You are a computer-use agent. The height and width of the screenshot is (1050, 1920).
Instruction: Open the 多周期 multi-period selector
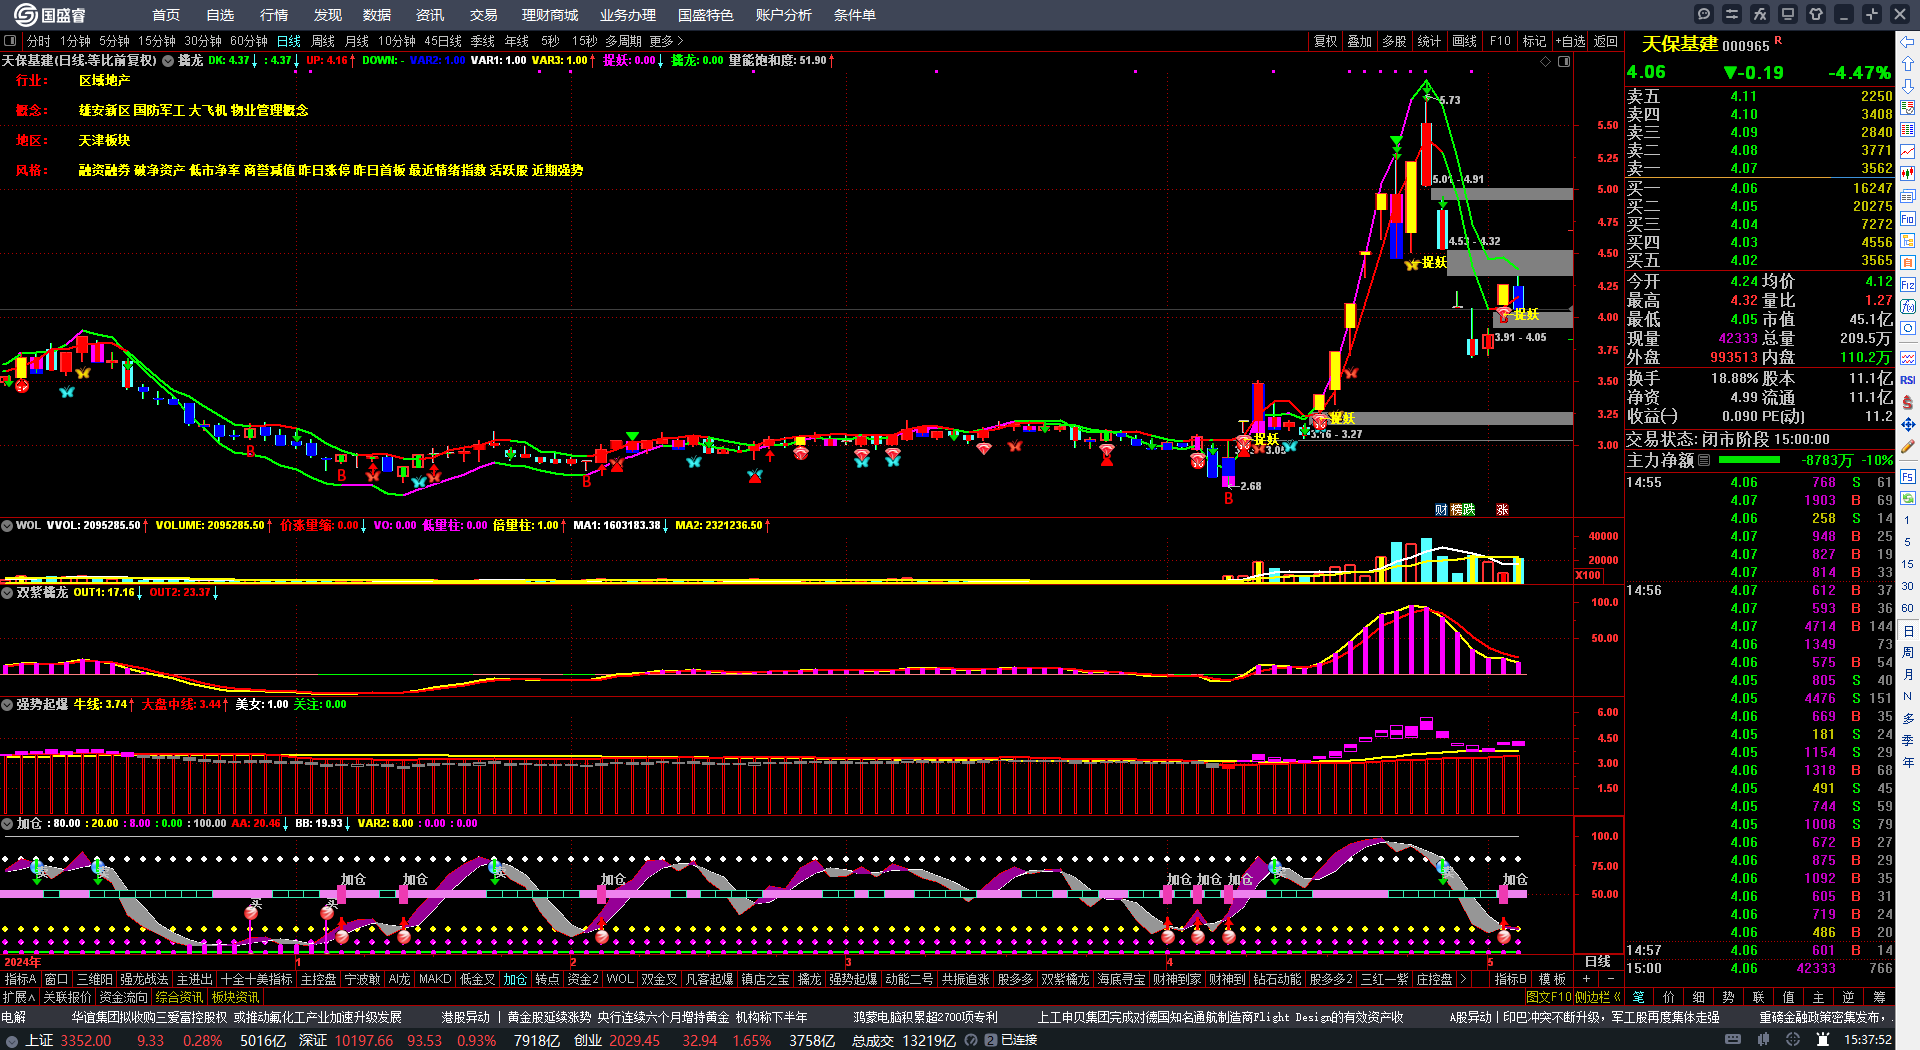point(623,41)
